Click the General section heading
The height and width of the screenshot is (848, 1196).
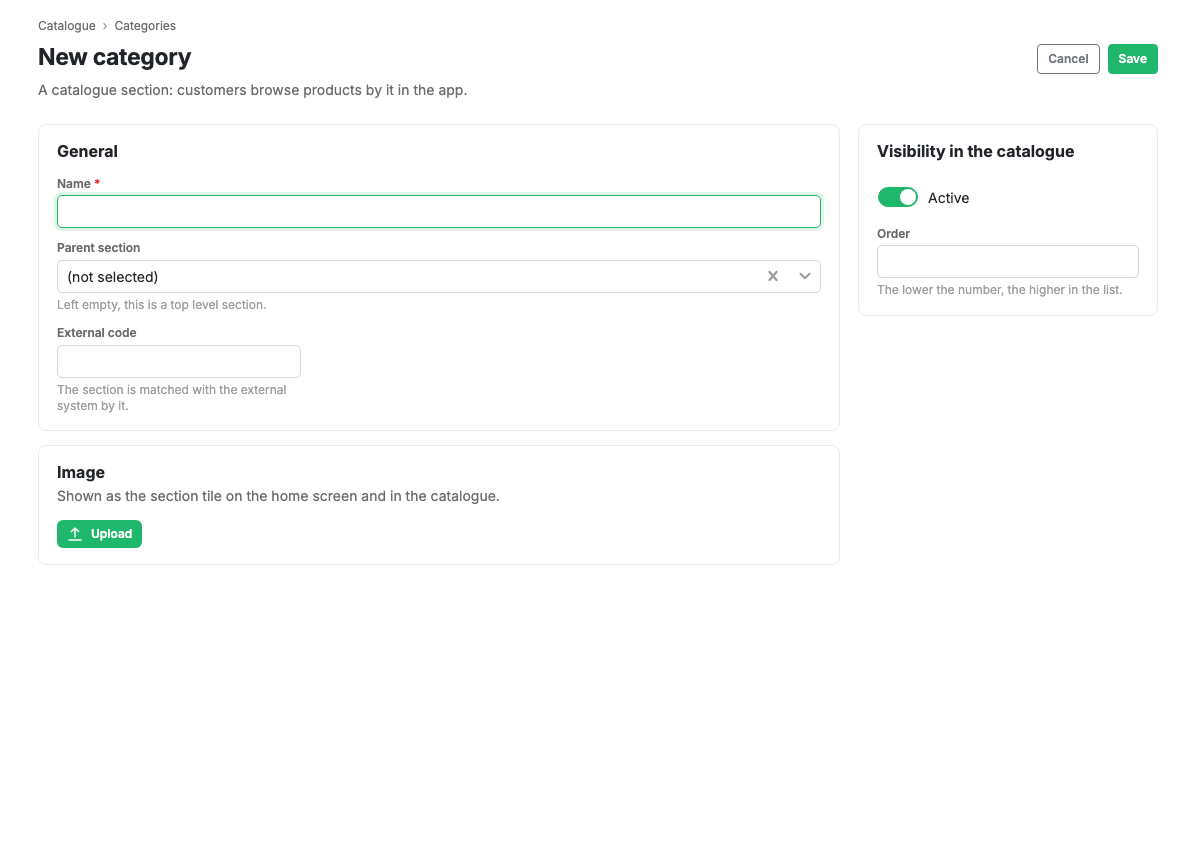pyautogui.click(x=88, y=152)
